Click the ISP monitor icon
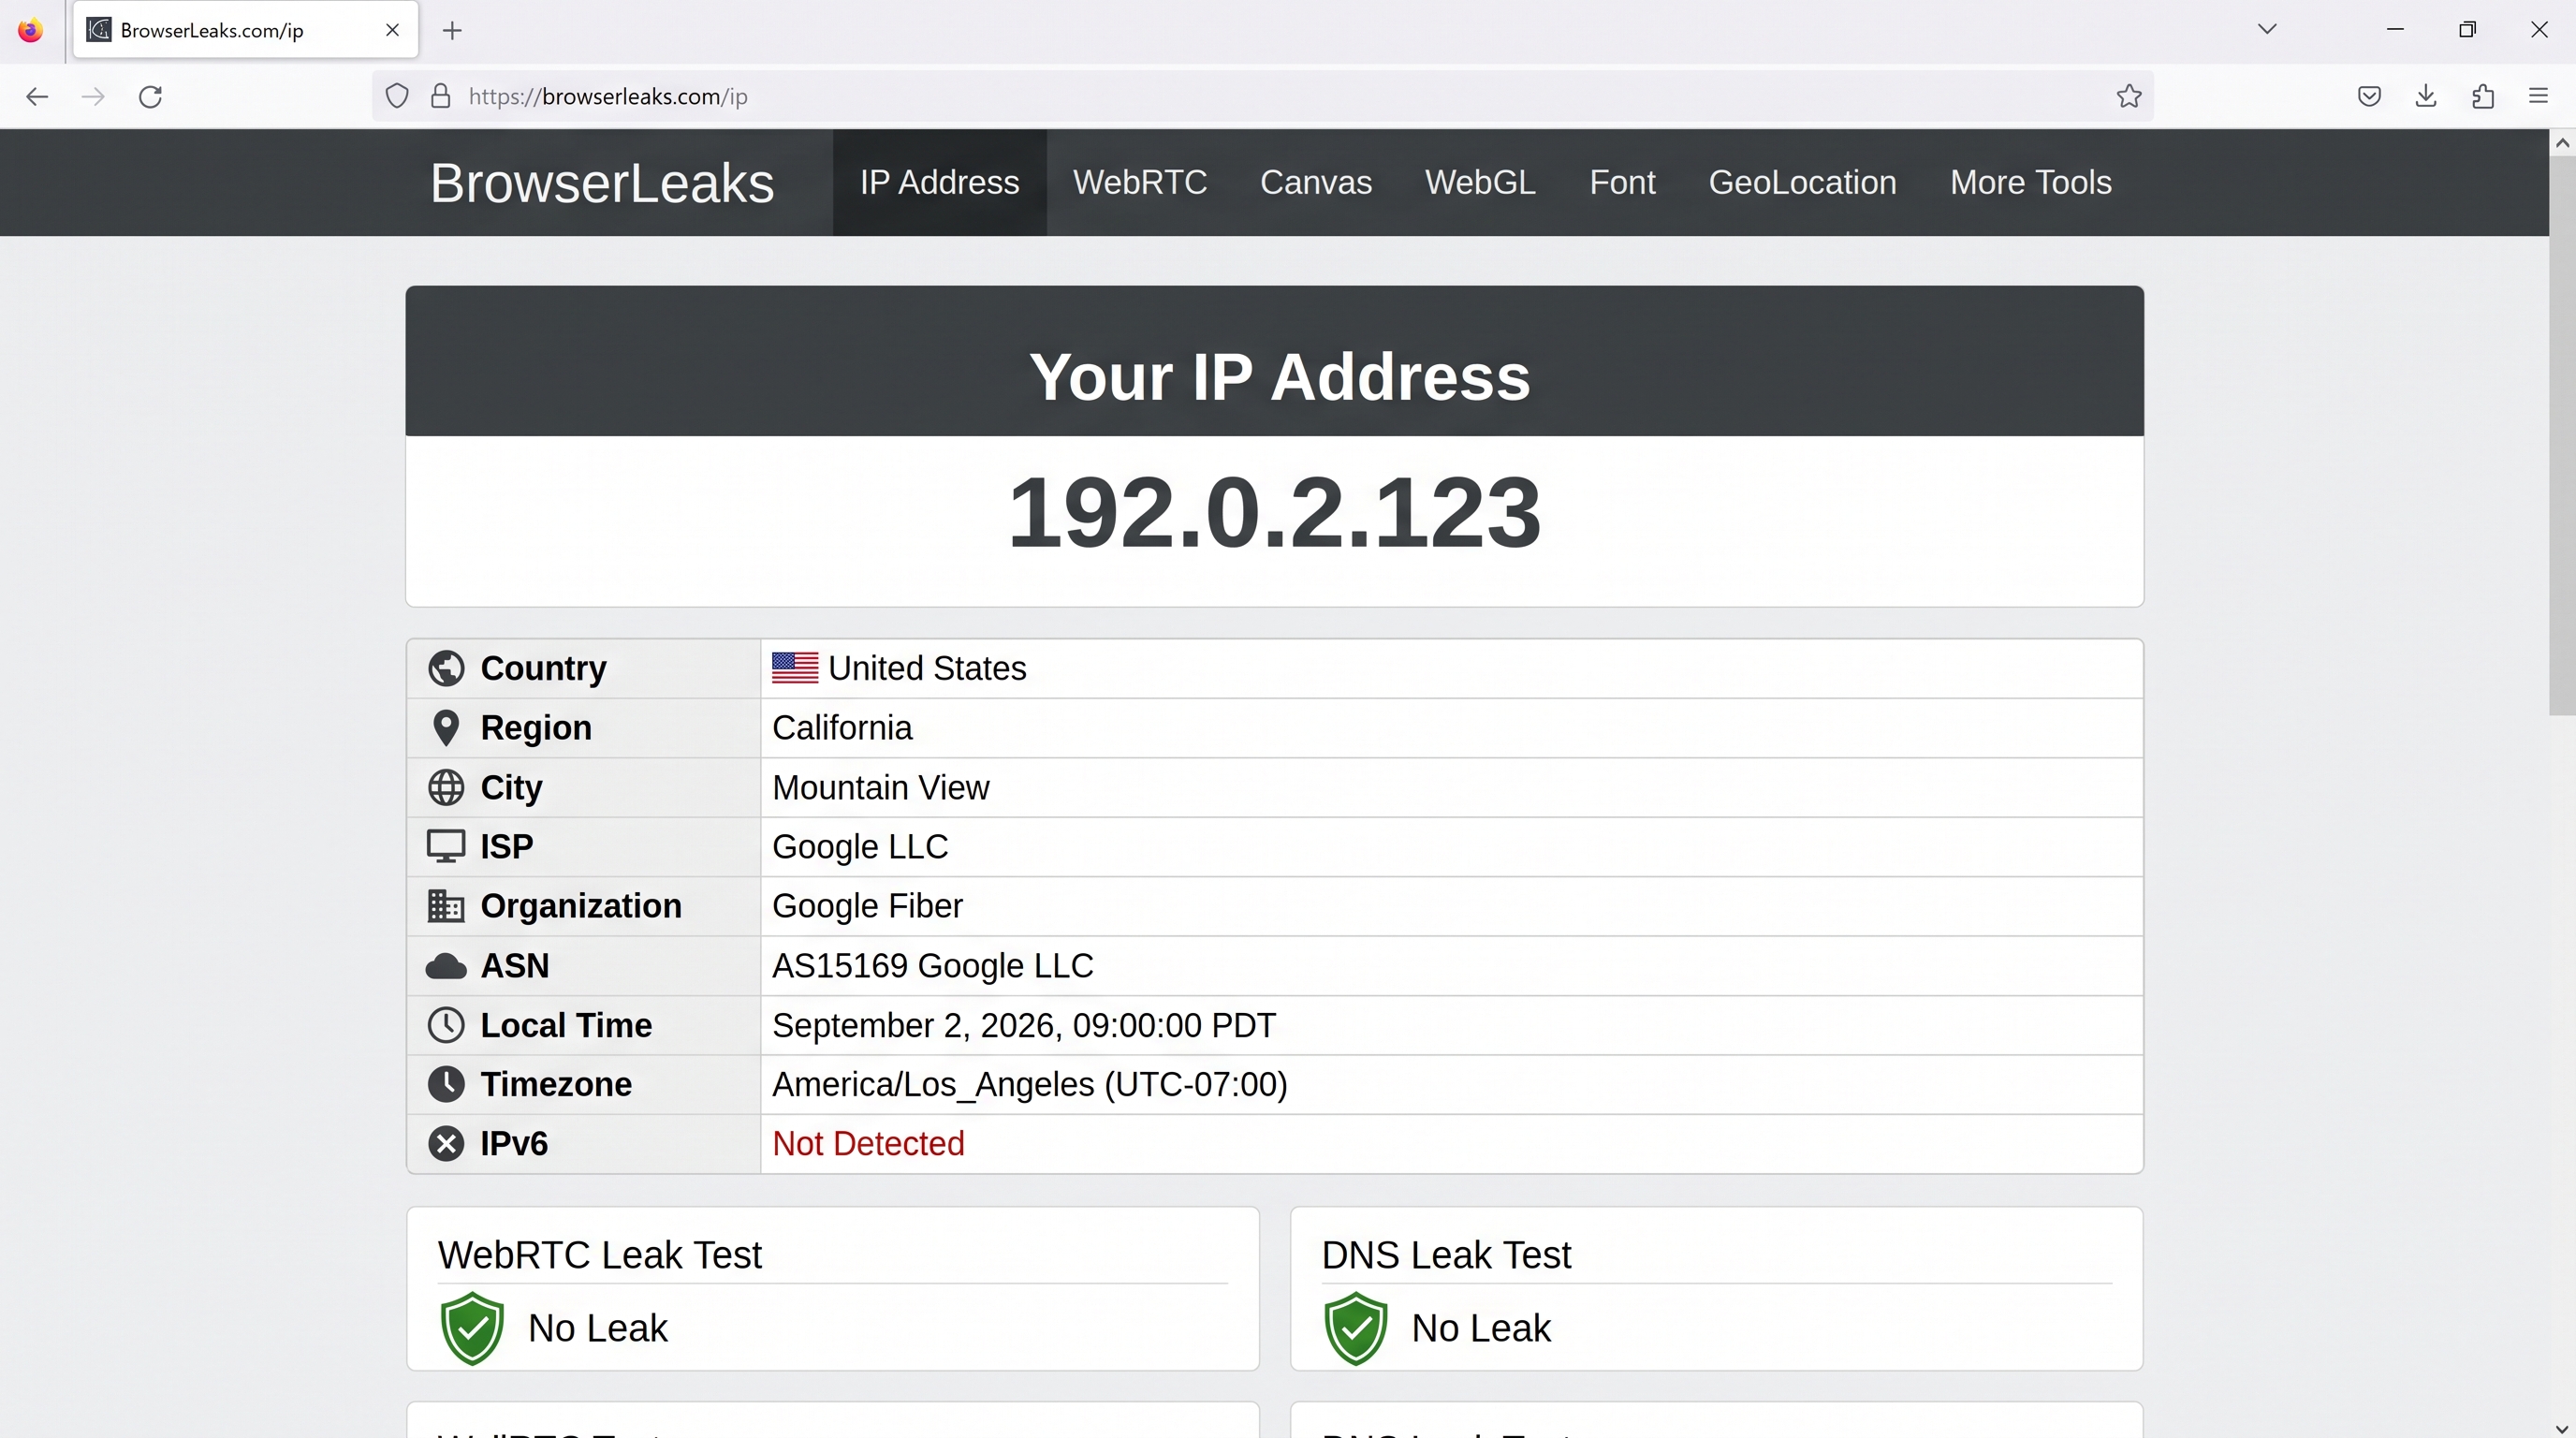This screenshot has width=2576, height=1438. pyautogui.click(x=446, y=846)
